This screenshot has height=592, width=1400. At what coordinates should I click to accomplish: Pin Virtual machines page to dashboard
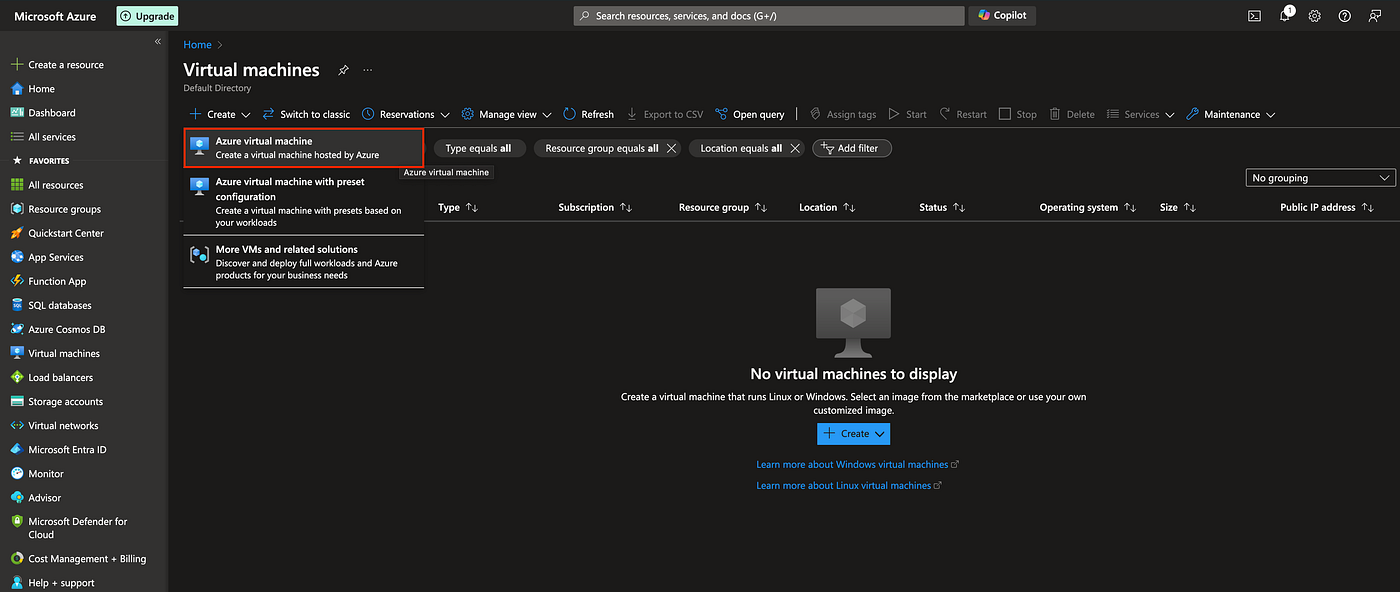[x=343, y=70]
